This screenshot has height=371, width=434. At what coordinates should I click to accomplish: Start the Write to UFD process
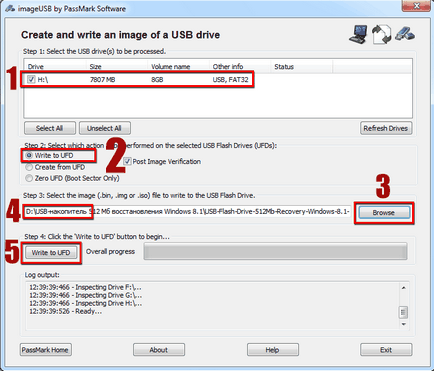(51, 253)
